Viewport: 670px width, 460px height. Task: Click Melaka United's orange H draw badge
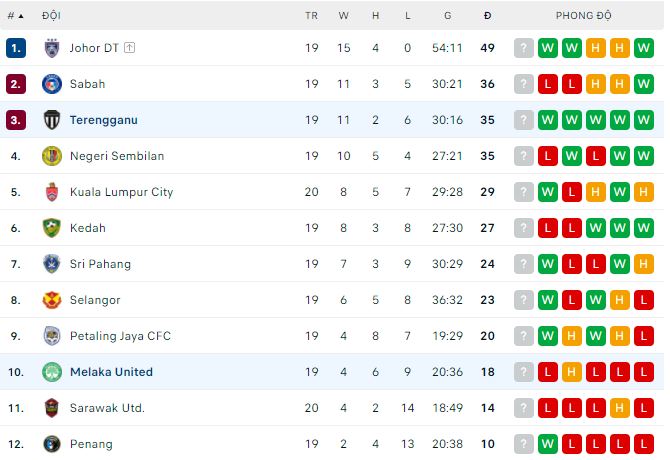point(571,372)
